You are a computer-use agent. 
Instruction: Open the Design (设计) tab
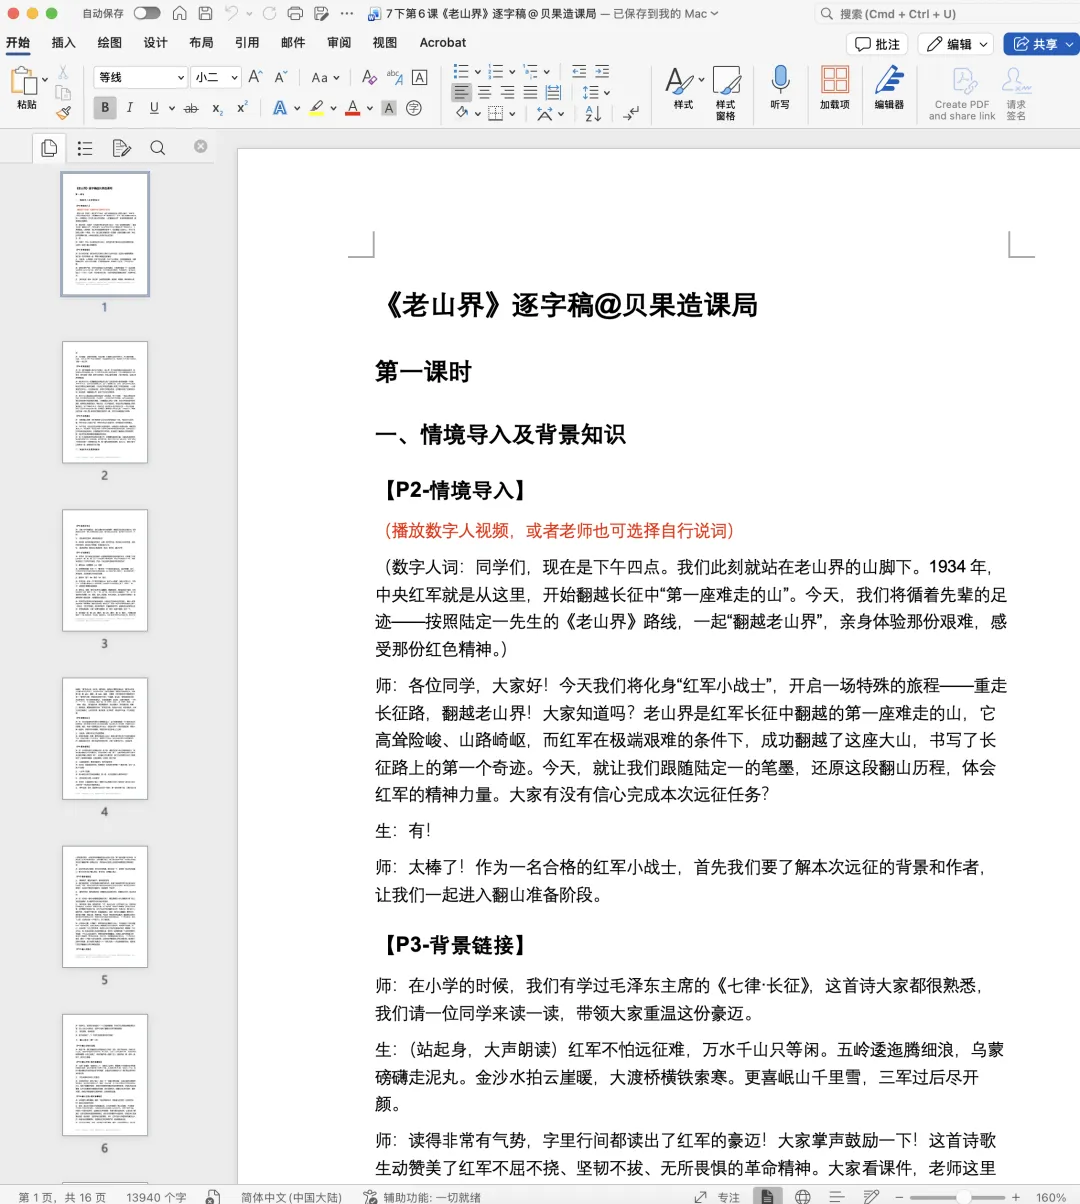point(155,42)
